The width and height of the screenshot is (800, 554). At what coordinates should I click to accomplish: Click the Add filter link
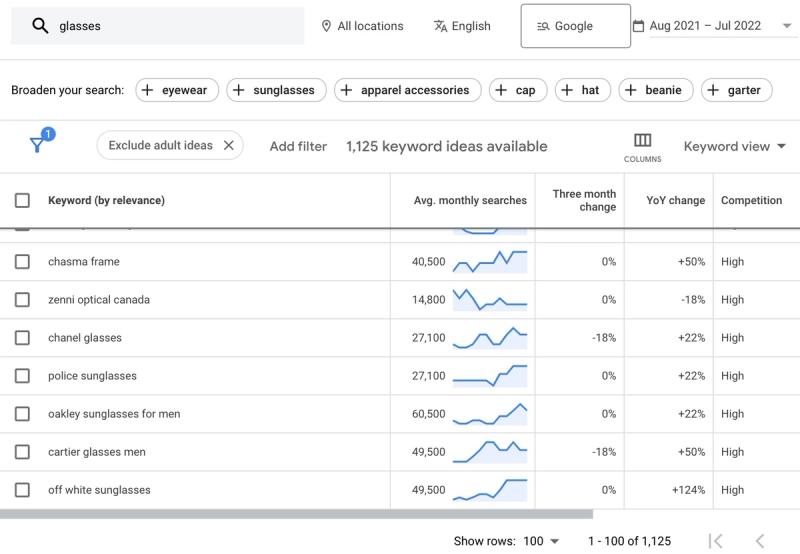[x=298, y=146]
